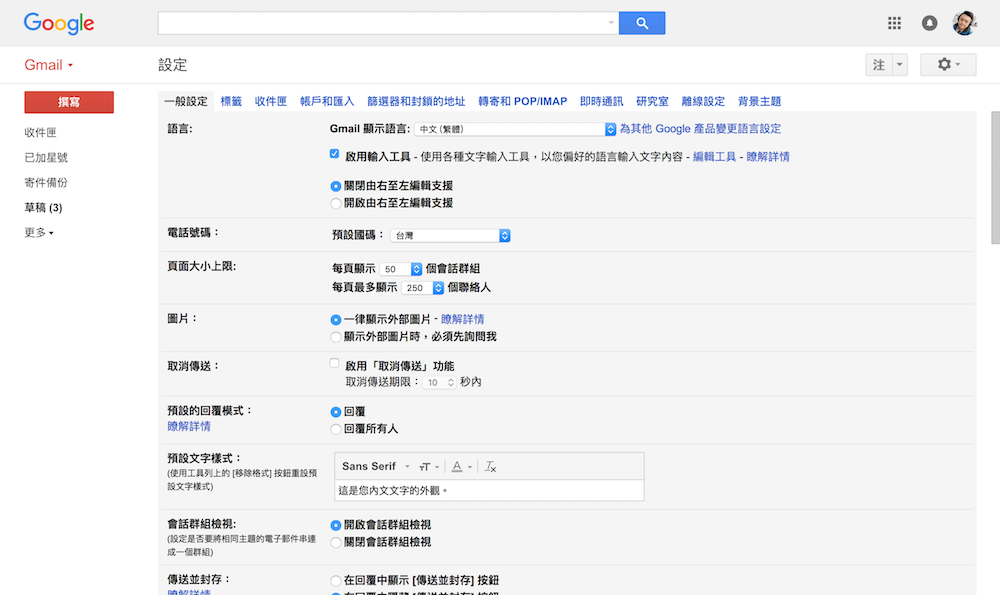
Task: Select 開啟由右至左編輯支援 radio button
Action: pyautogui.click(x=334, y=202)
